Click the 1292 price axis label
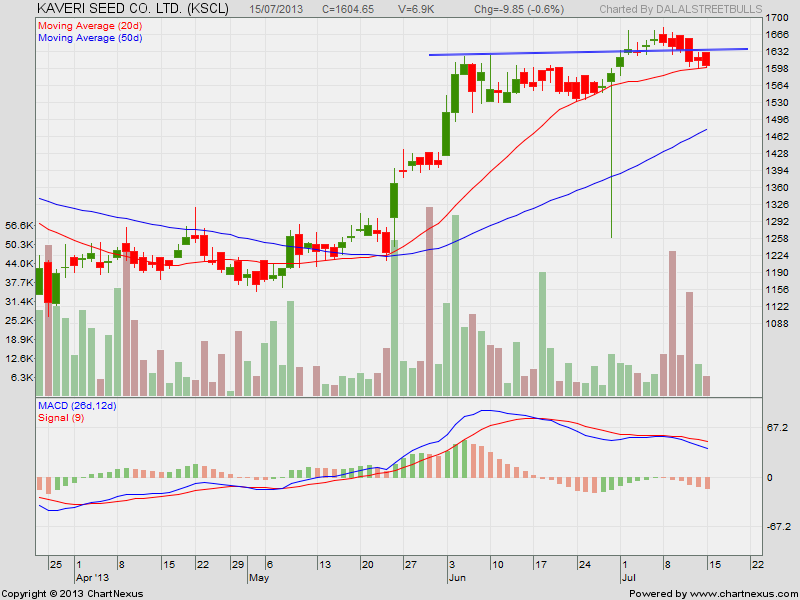 click(x=777, y=221)
